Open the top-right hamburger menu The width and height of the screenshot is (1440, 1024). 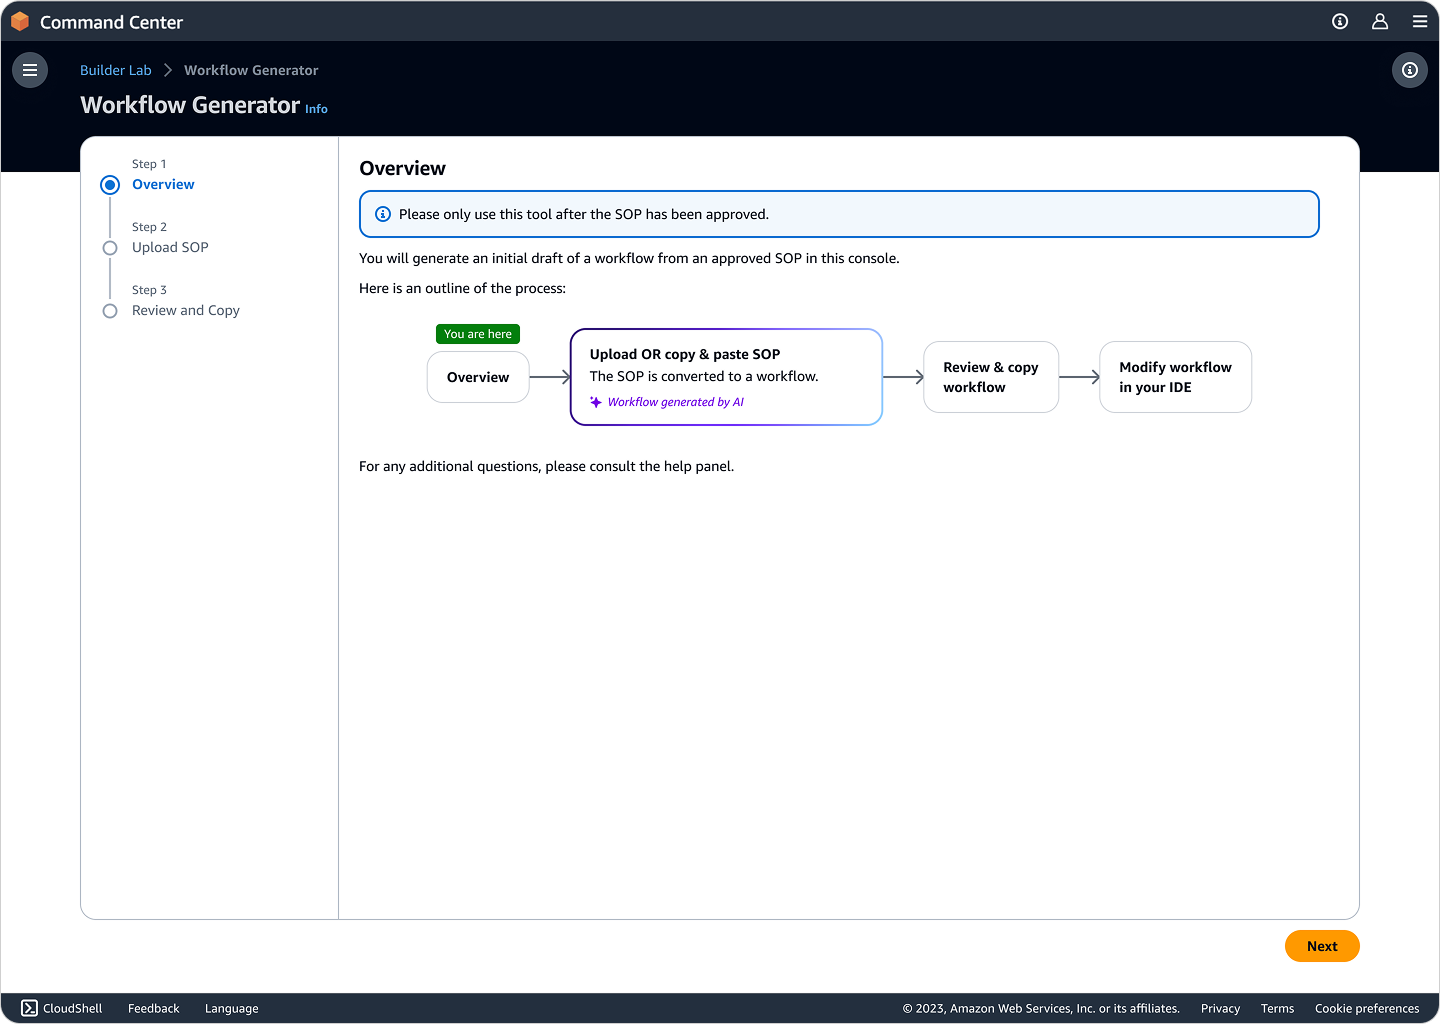pyautogui.click(x=1419, y=22)
